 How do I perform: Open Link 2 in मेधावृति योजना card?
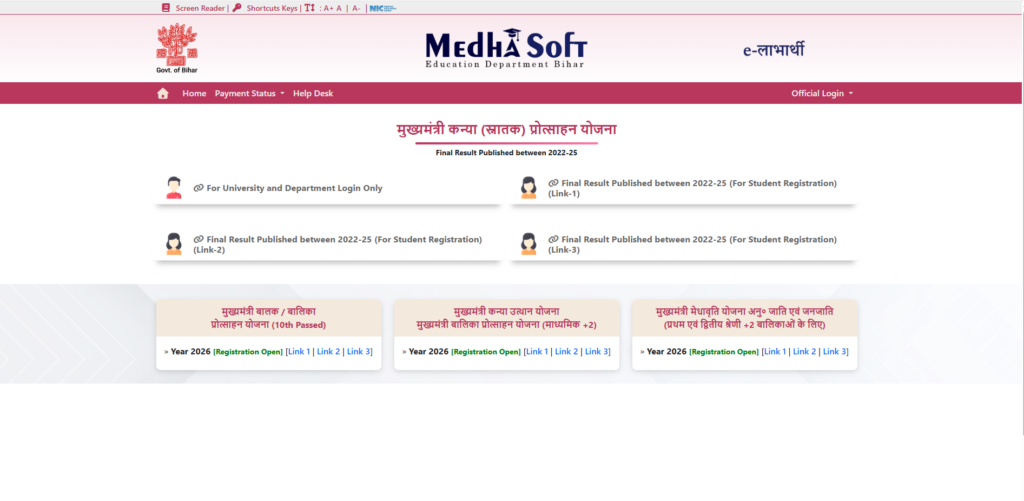pos(805,351)
